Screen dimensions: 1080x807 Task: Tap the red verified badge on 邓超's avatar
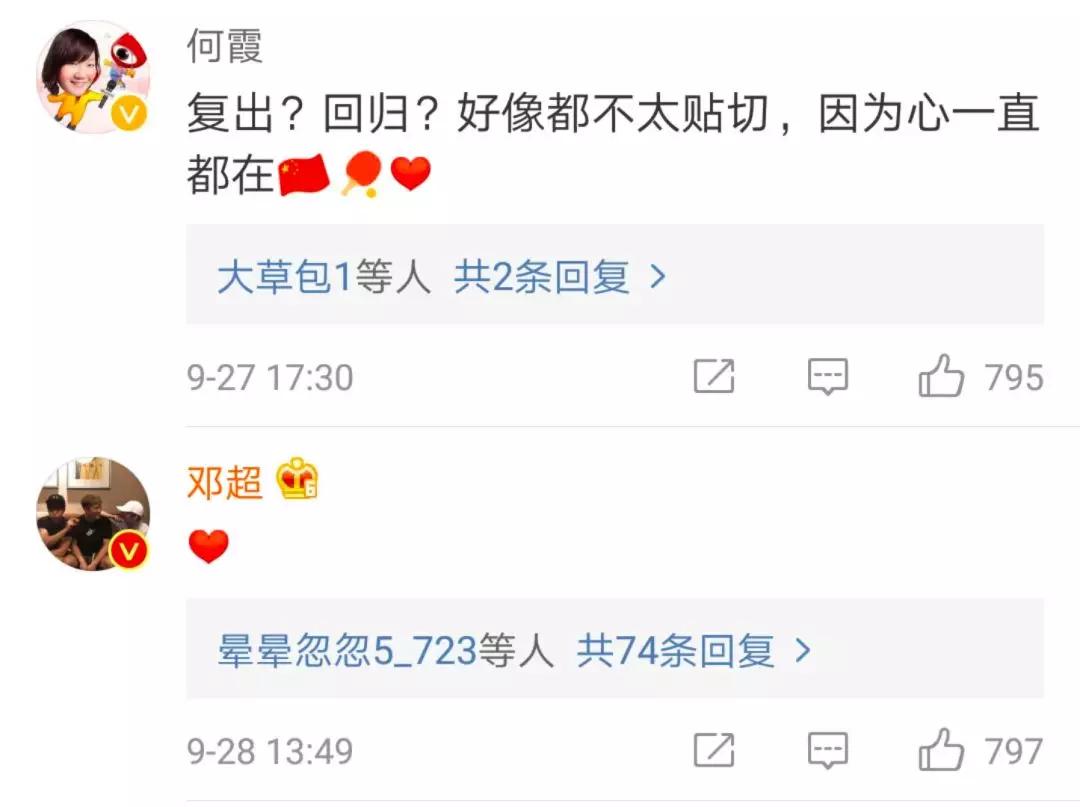(x=129, y=551)
